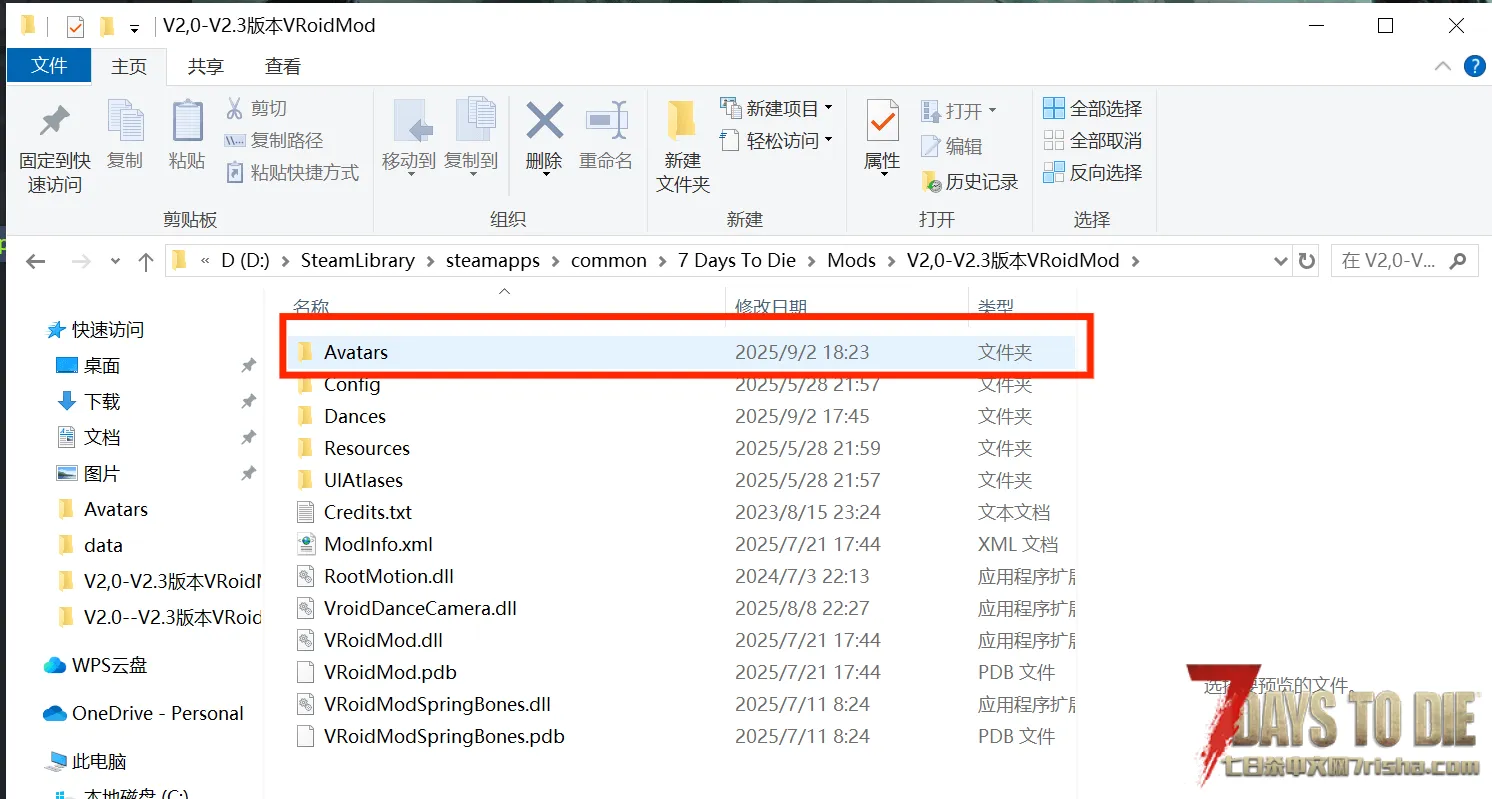Select OneDrive - Personal in navigation pane

157,714
